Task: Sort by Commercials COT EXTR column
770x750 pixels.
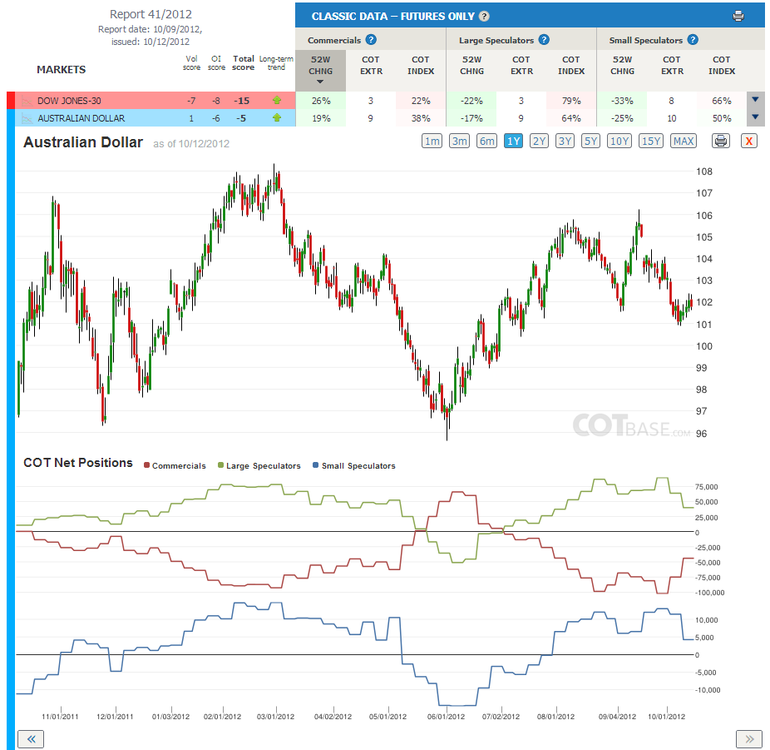Action: tap(371, 65)
